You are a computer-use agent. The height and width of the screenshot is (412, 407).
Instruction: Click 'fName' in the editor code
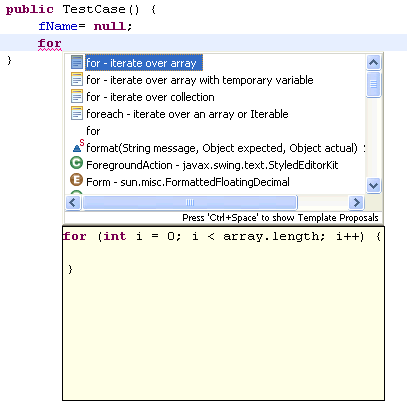[58, 26]
